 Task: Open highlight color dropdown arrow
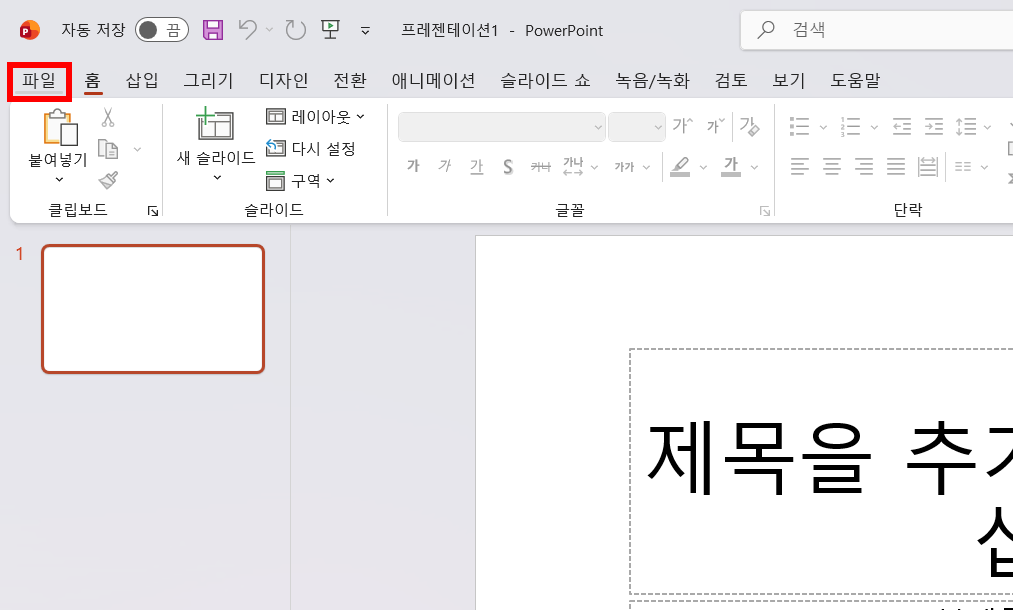pyautogui.click(x=703, y=167)
